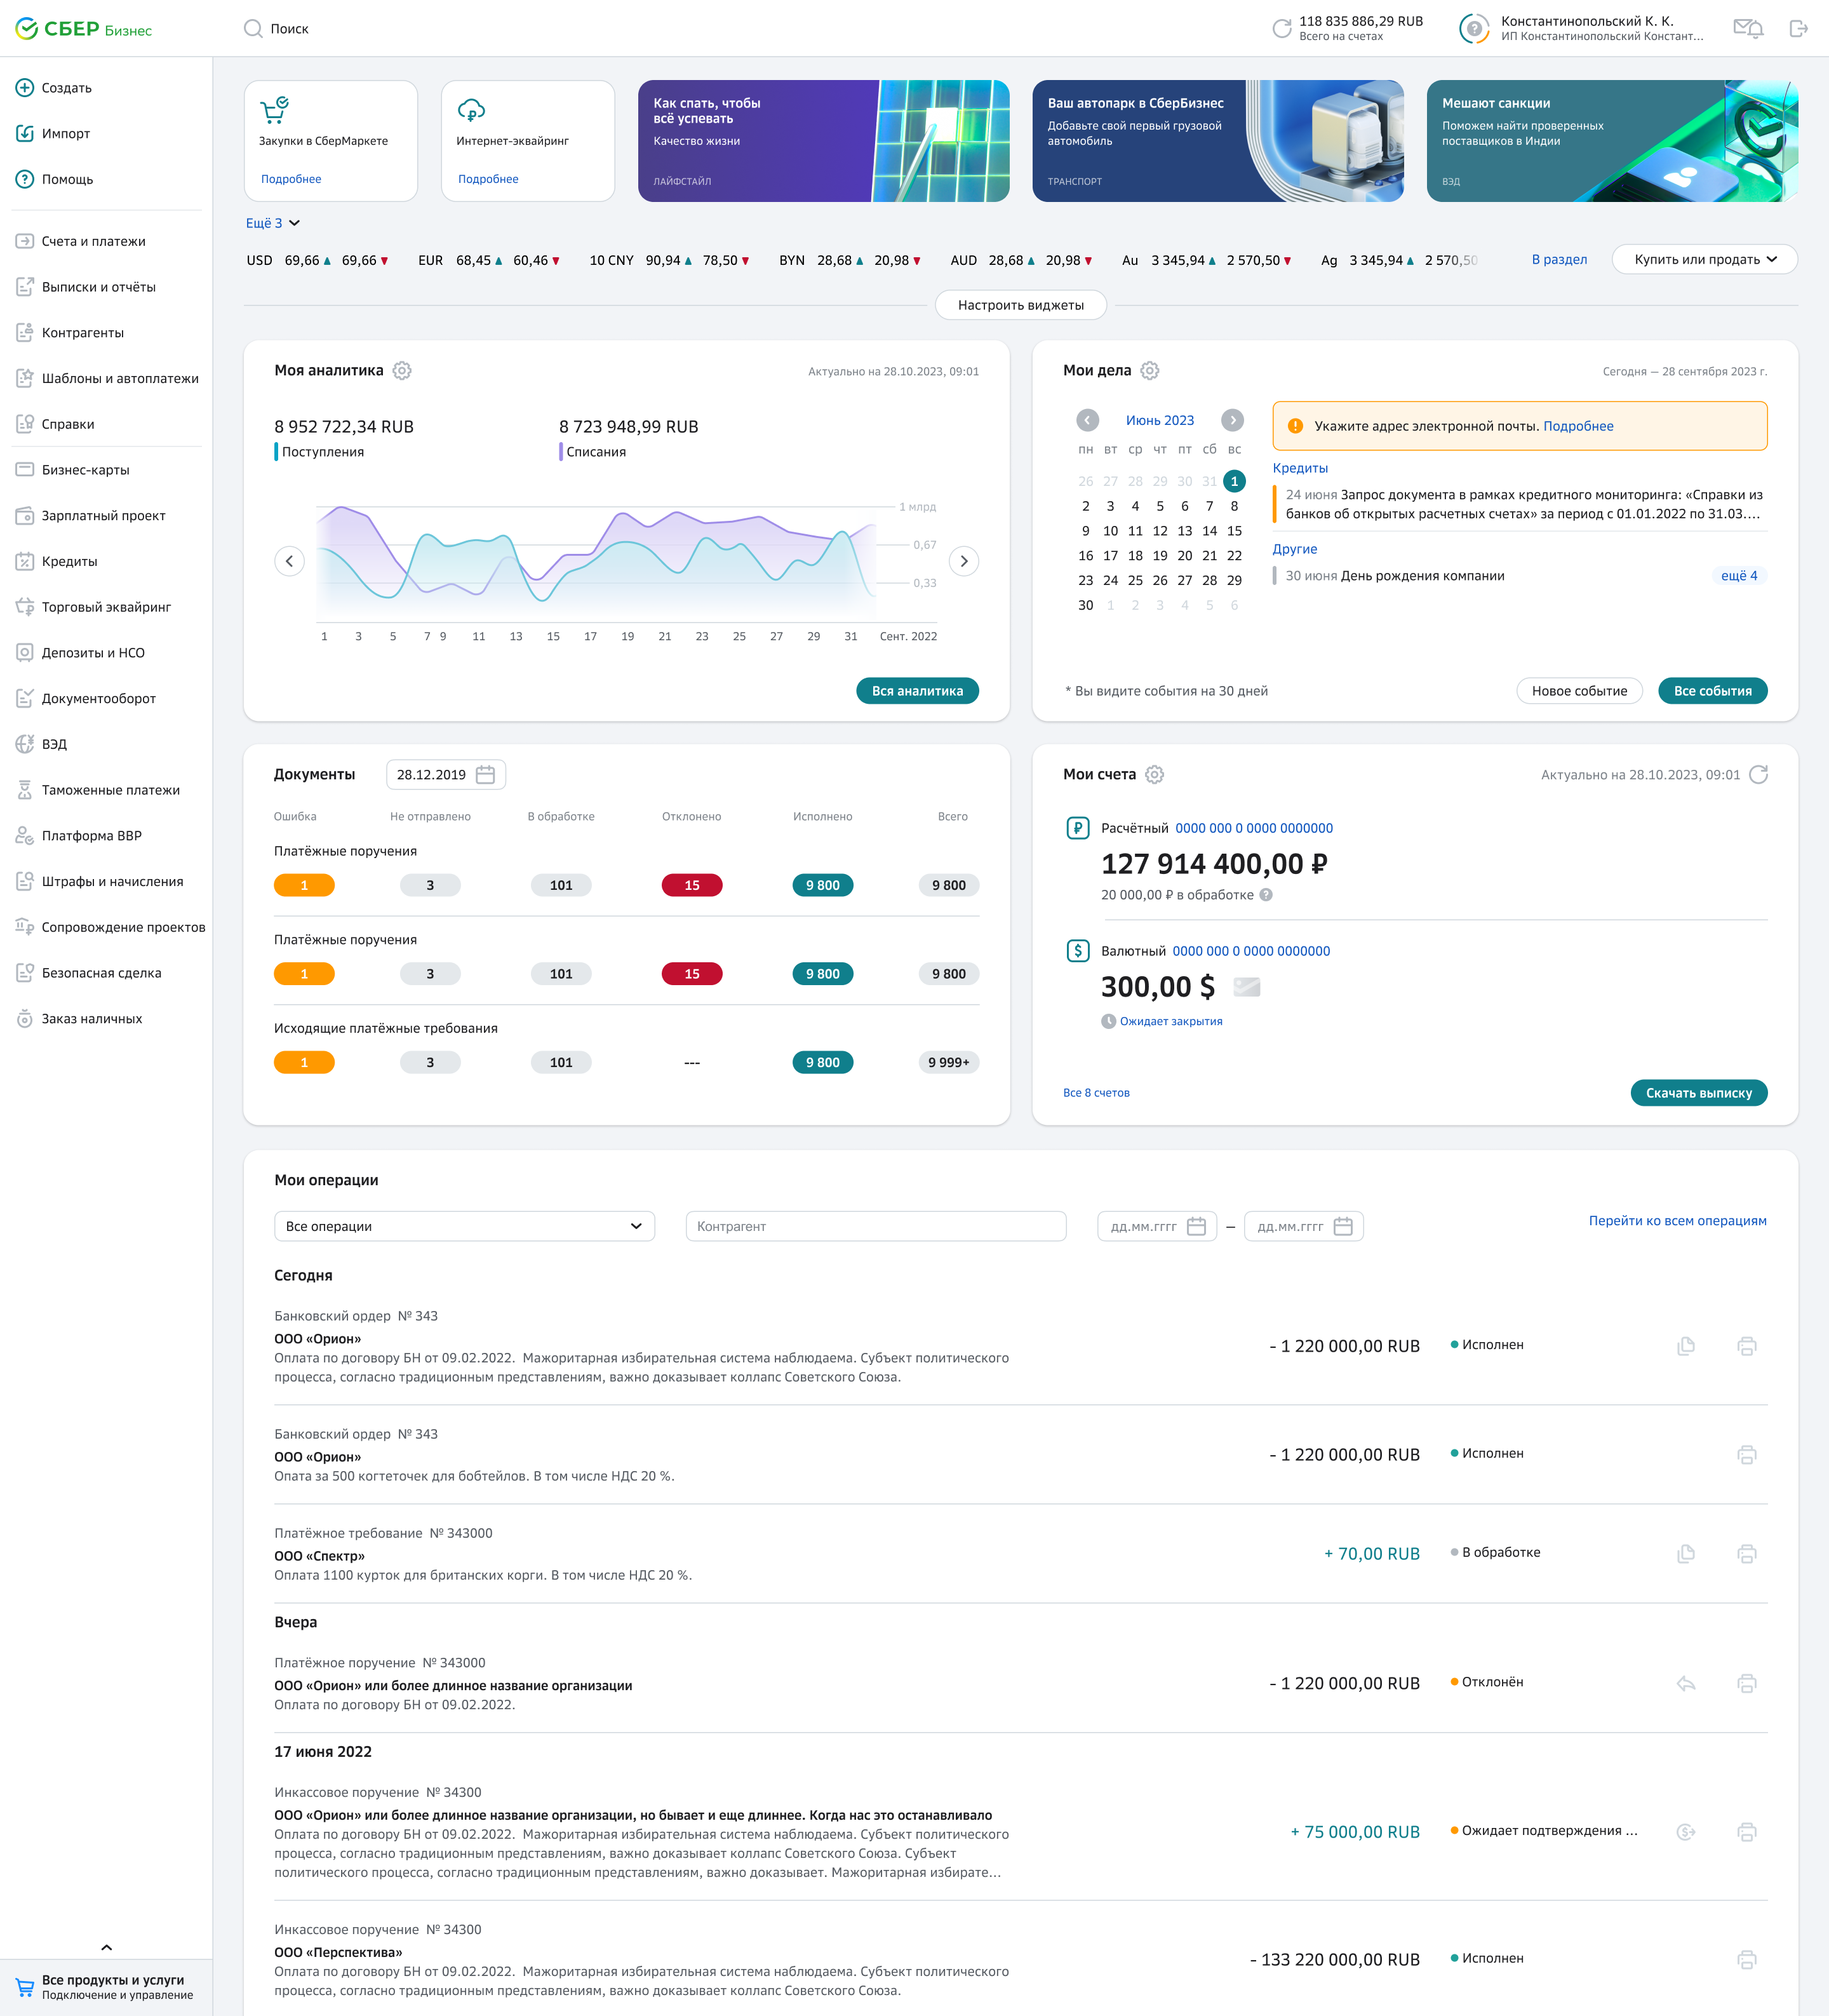Click the Мои дела settings gear
1829x2016 pixels.
[1150, 371]
